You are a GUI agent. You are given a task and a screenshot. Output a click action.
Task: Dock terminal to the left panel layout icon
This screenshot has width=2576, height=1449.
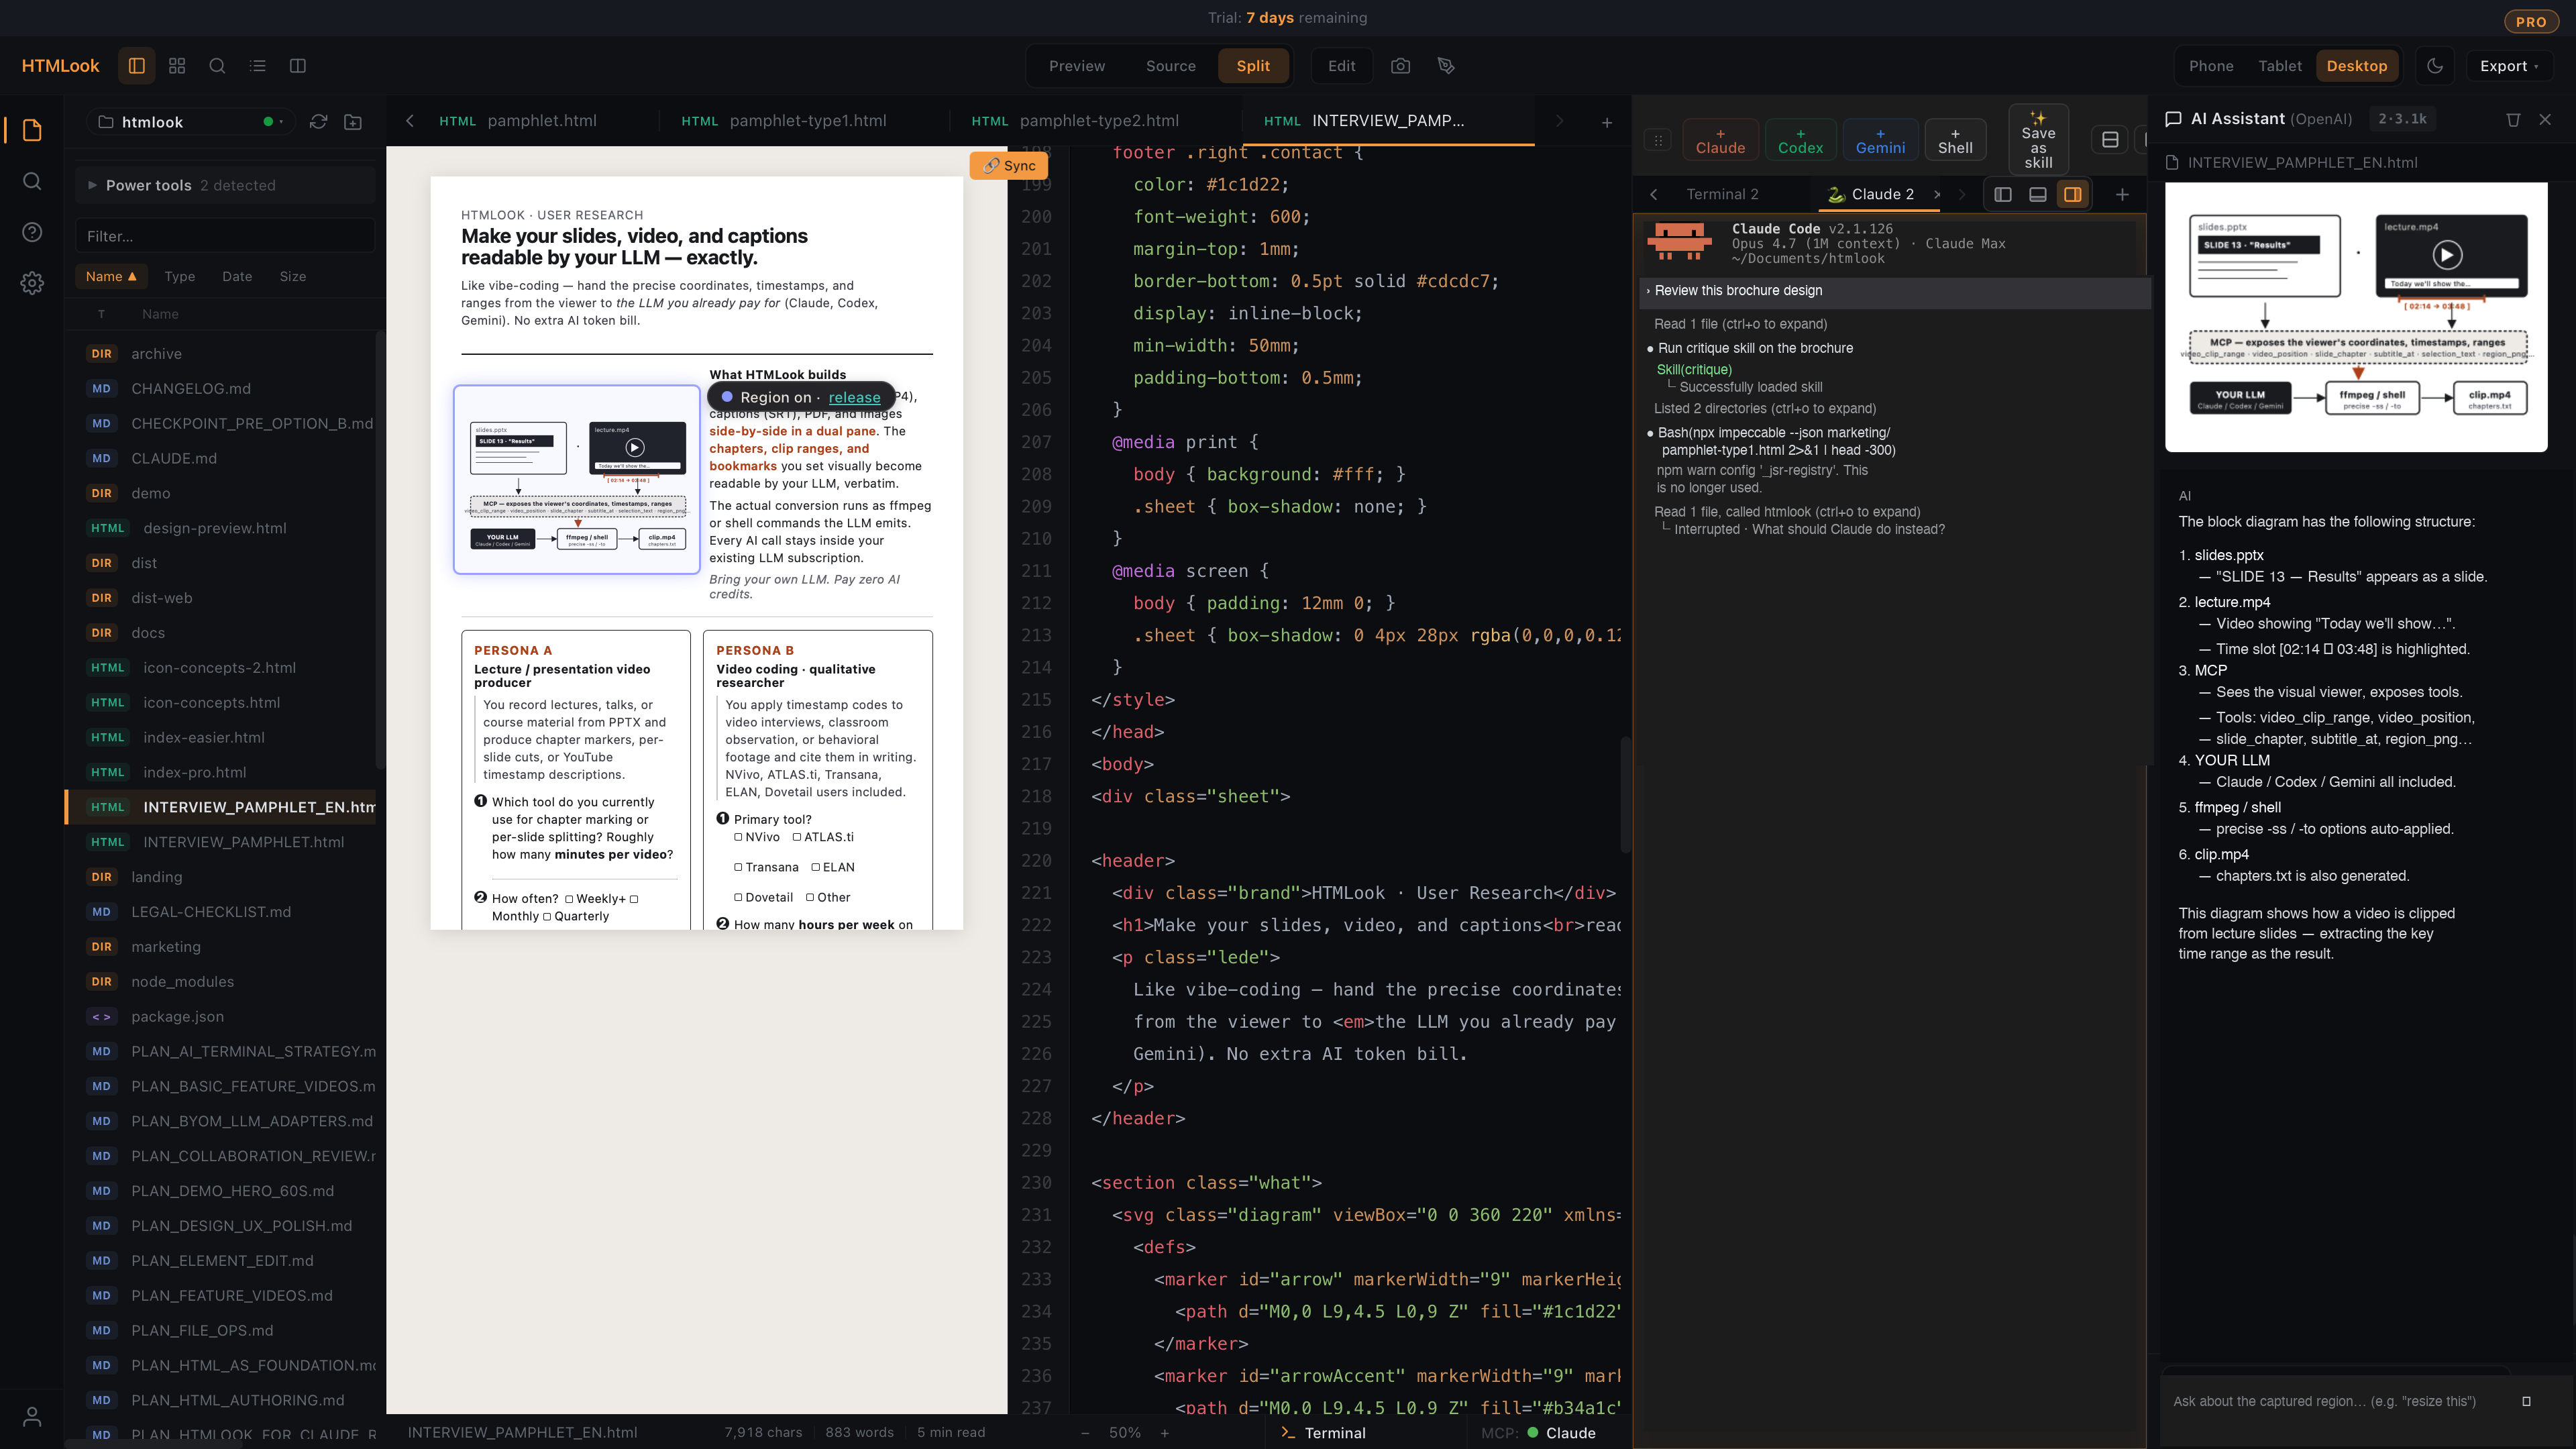(x=2003, y=194)
